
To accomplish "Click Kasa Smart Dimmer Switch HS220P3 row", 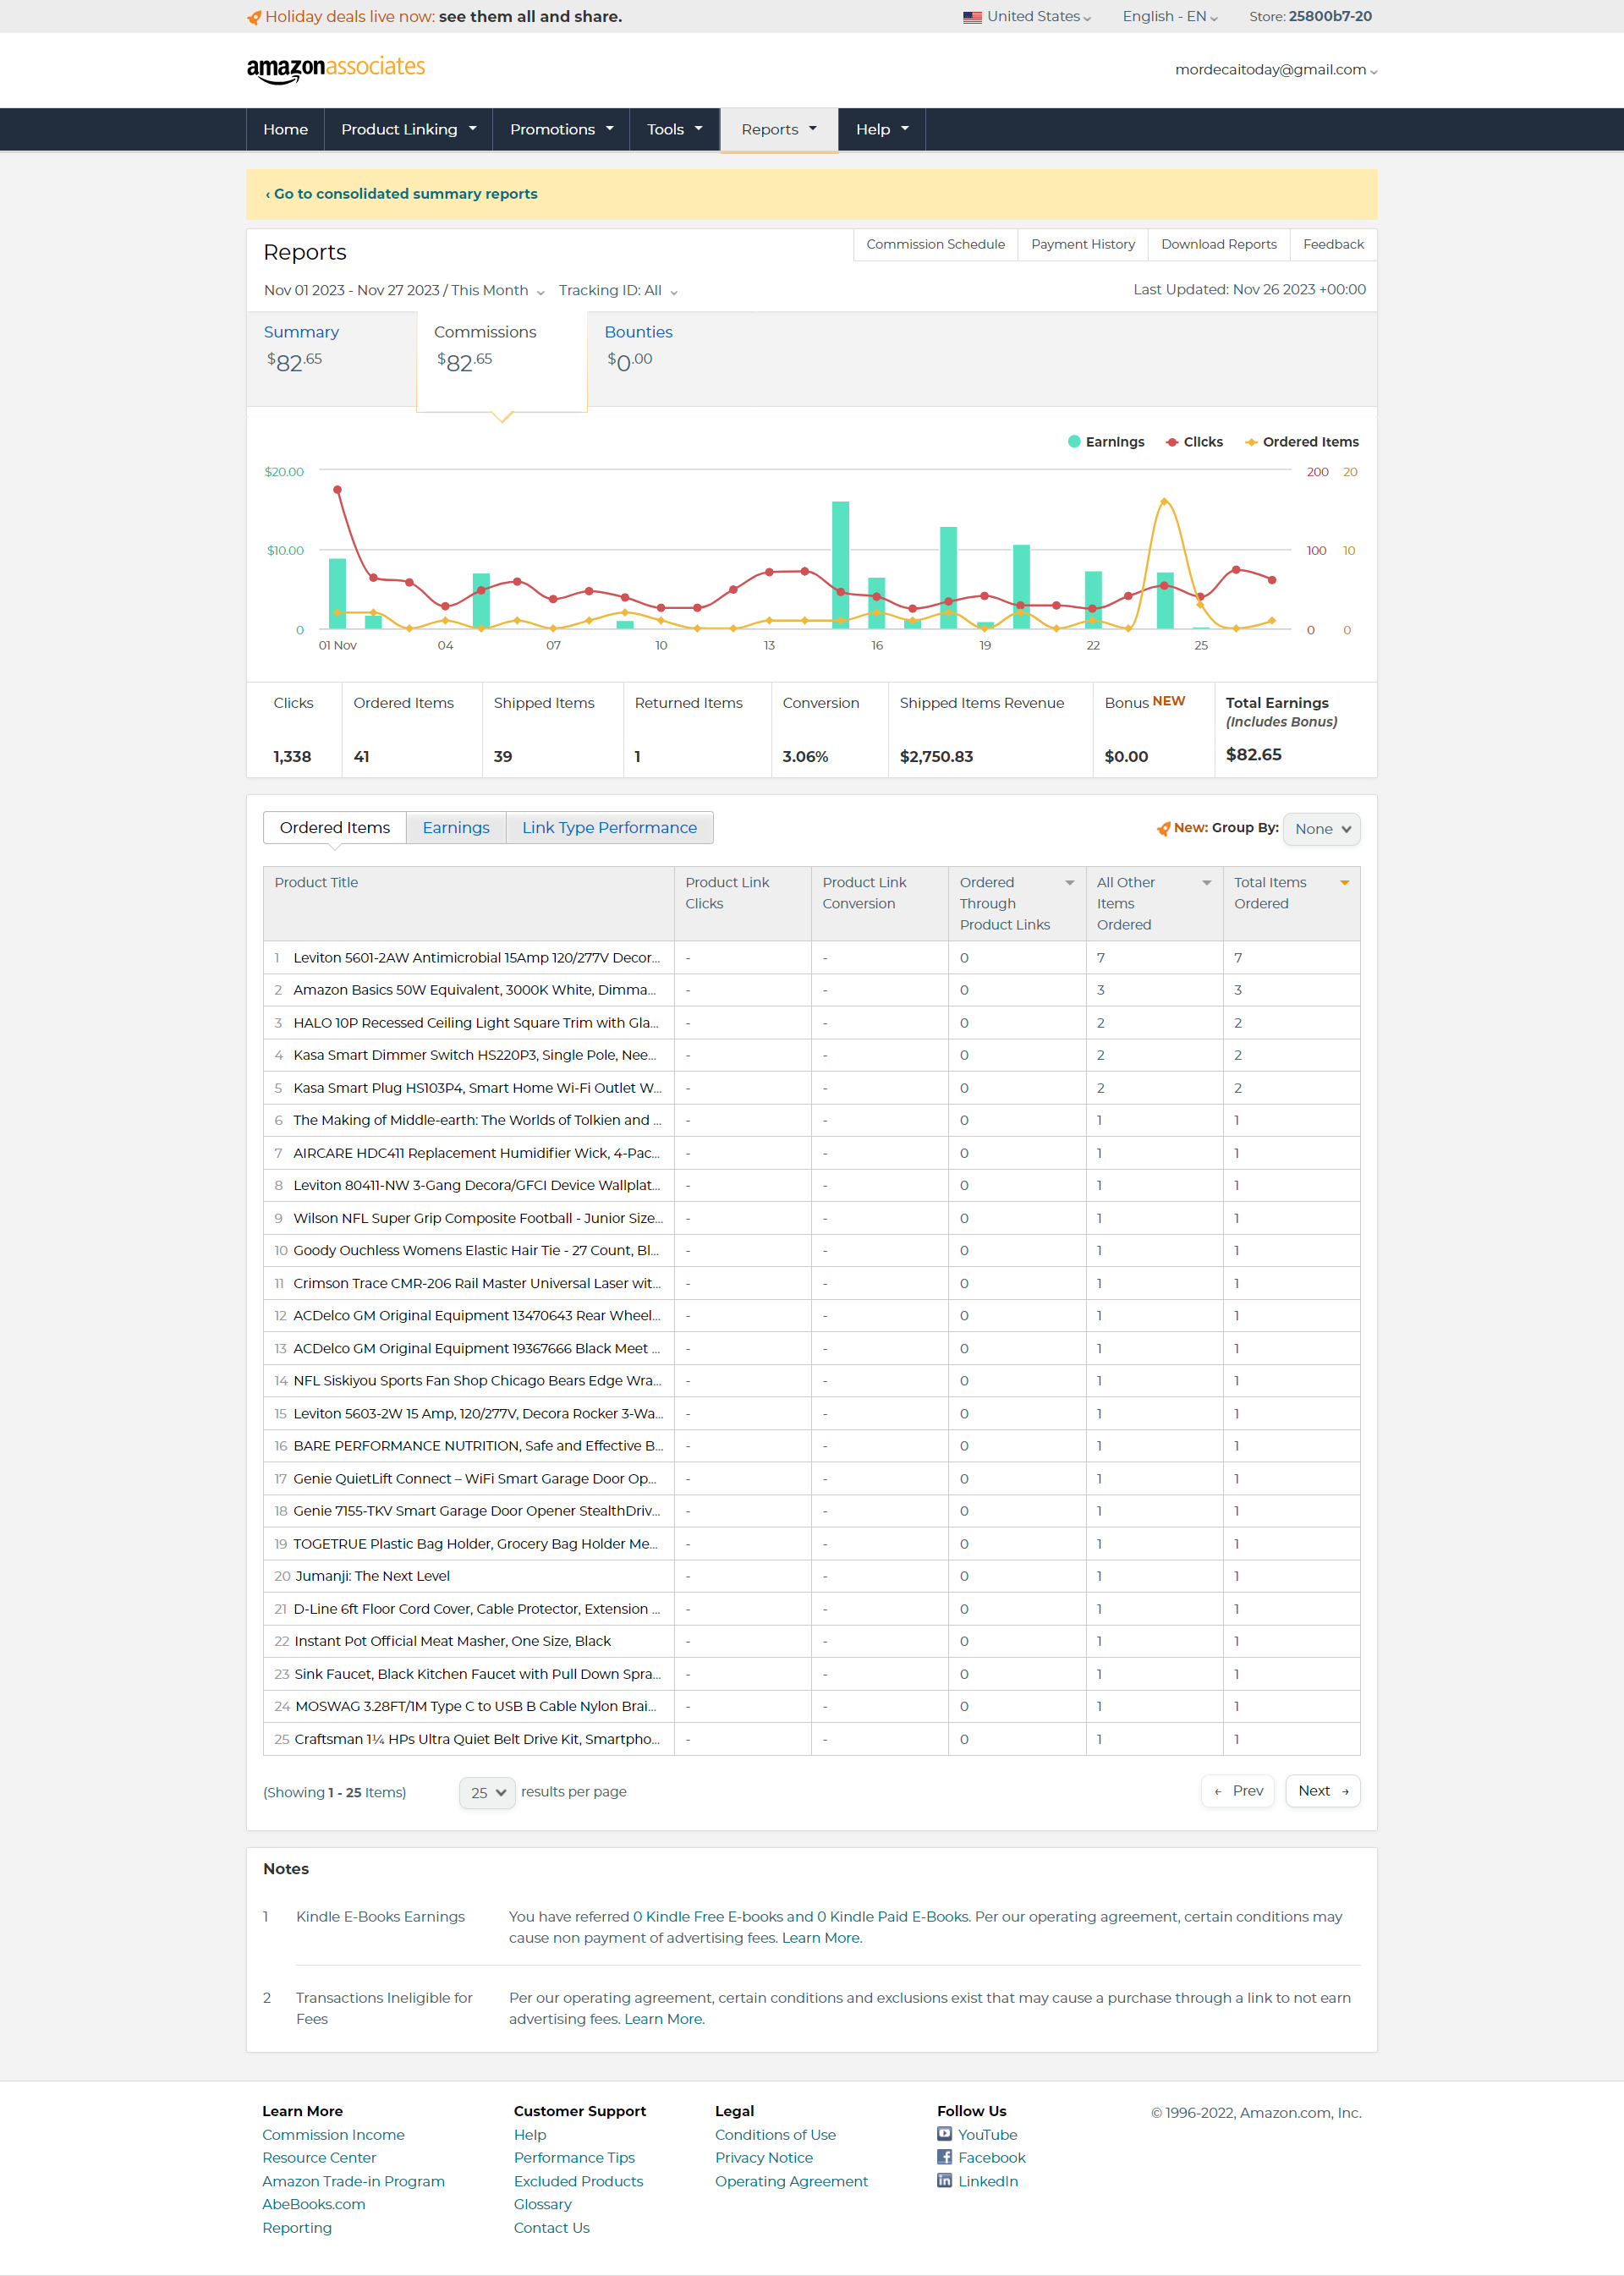I will tap(811, 1055).
